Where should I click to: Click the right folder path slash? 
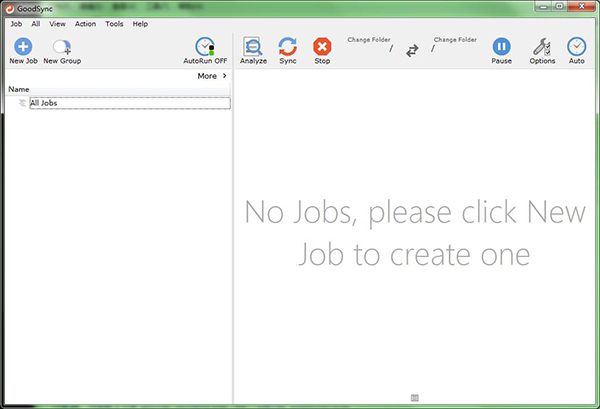pyautogui.click(x=433, y=49)
